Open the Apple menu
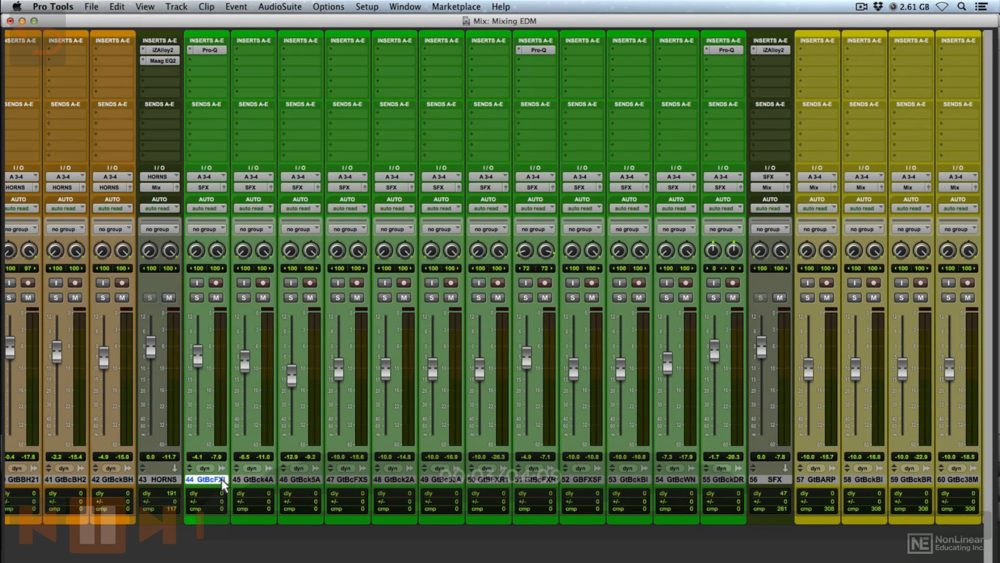The image size is (1000, 563). point(17,6)
